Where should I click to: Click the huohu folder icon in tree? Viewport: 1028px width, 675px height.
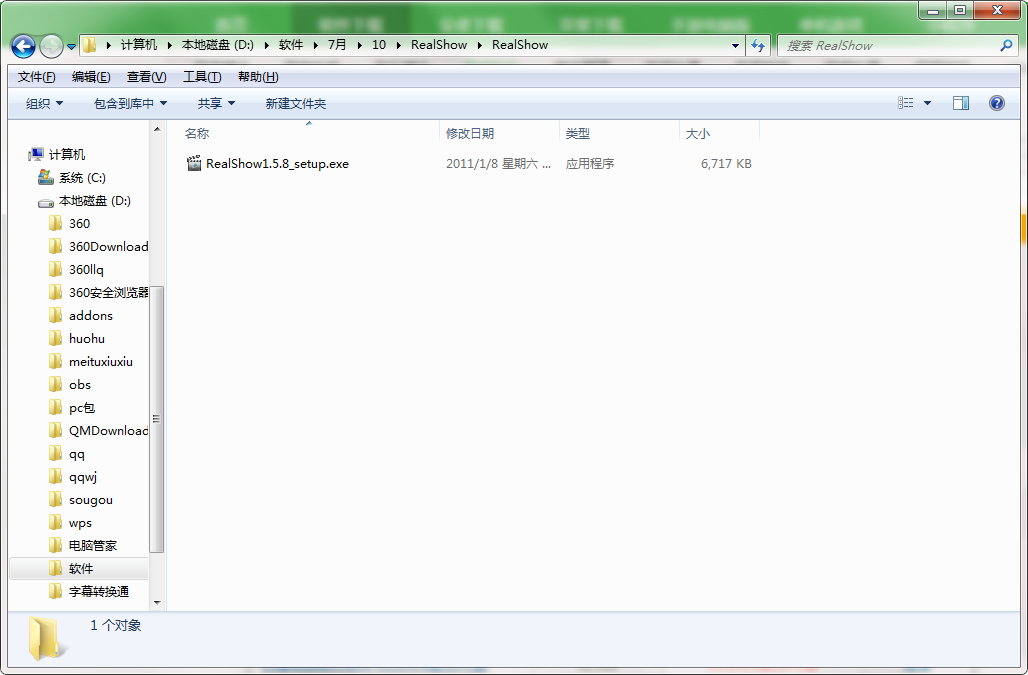(56, 339)
